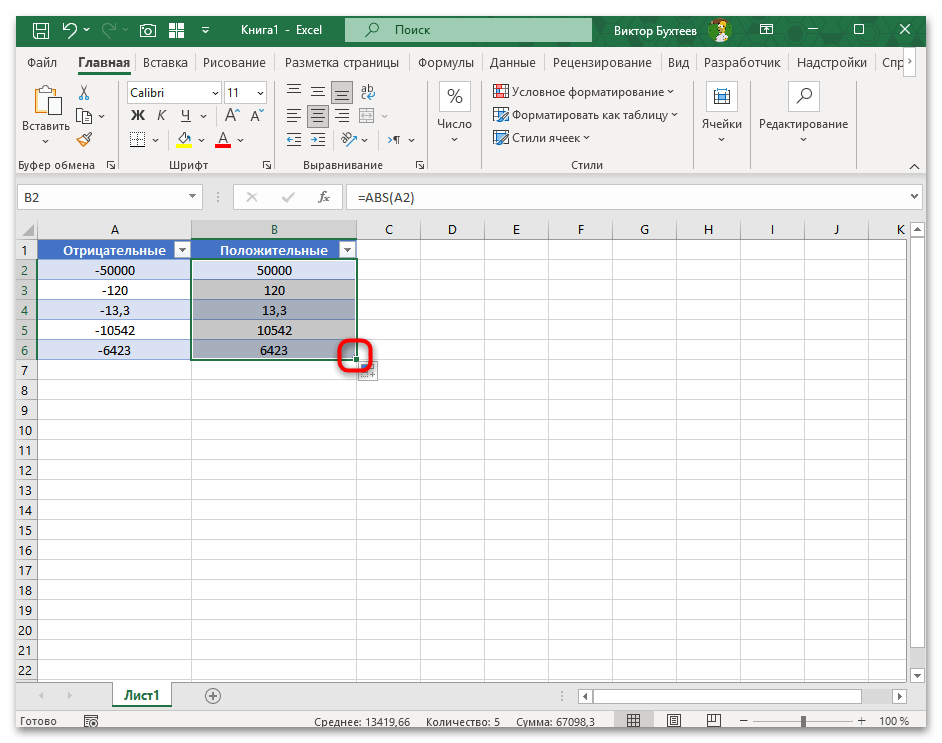Click Форматировать как таблицу button

pos(587,115)
